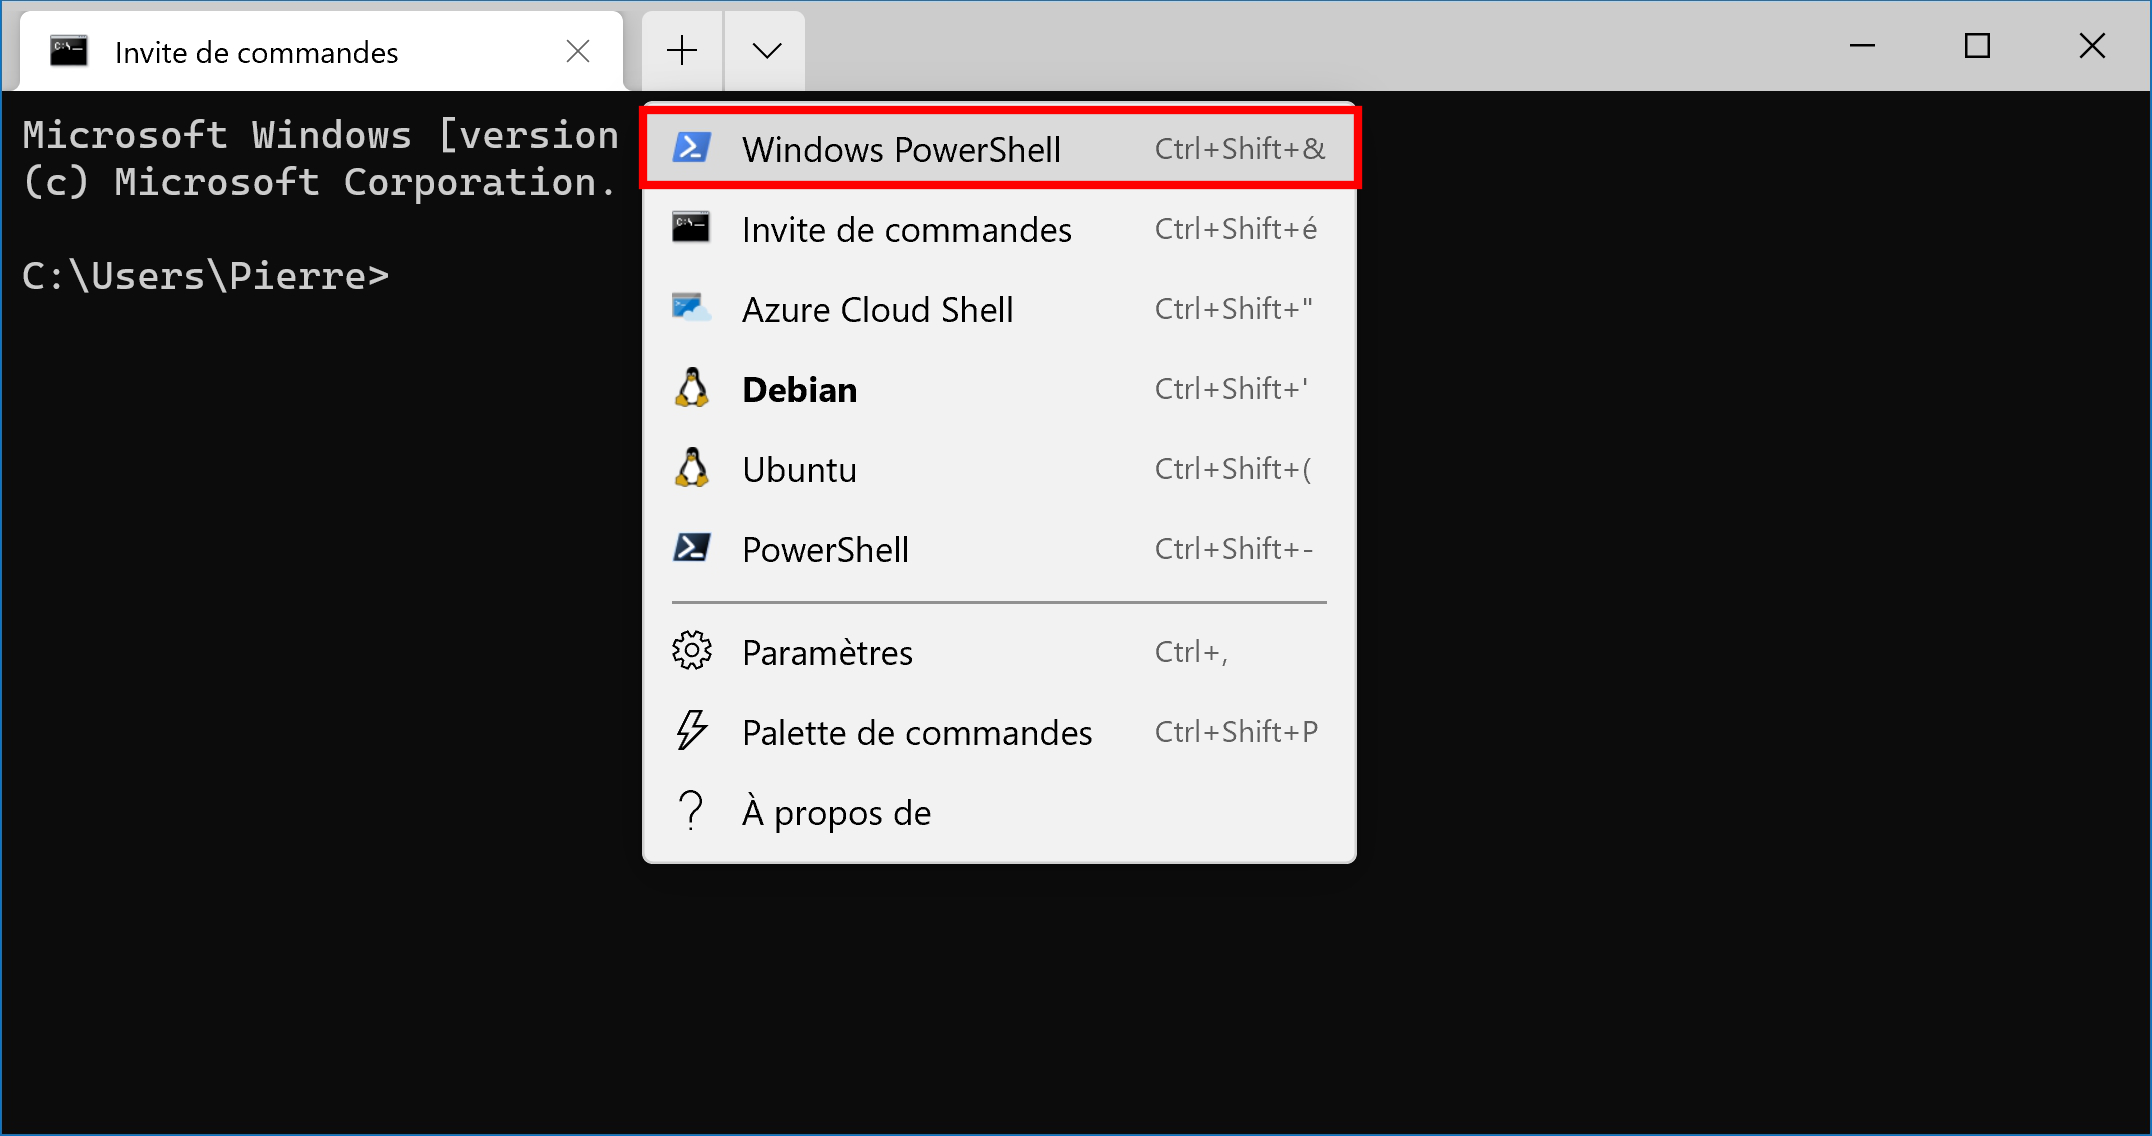Show À propos de dialog
The height and width of the screenshot is (1136, 2152).
pyautogui.click(x=999, y=812)
